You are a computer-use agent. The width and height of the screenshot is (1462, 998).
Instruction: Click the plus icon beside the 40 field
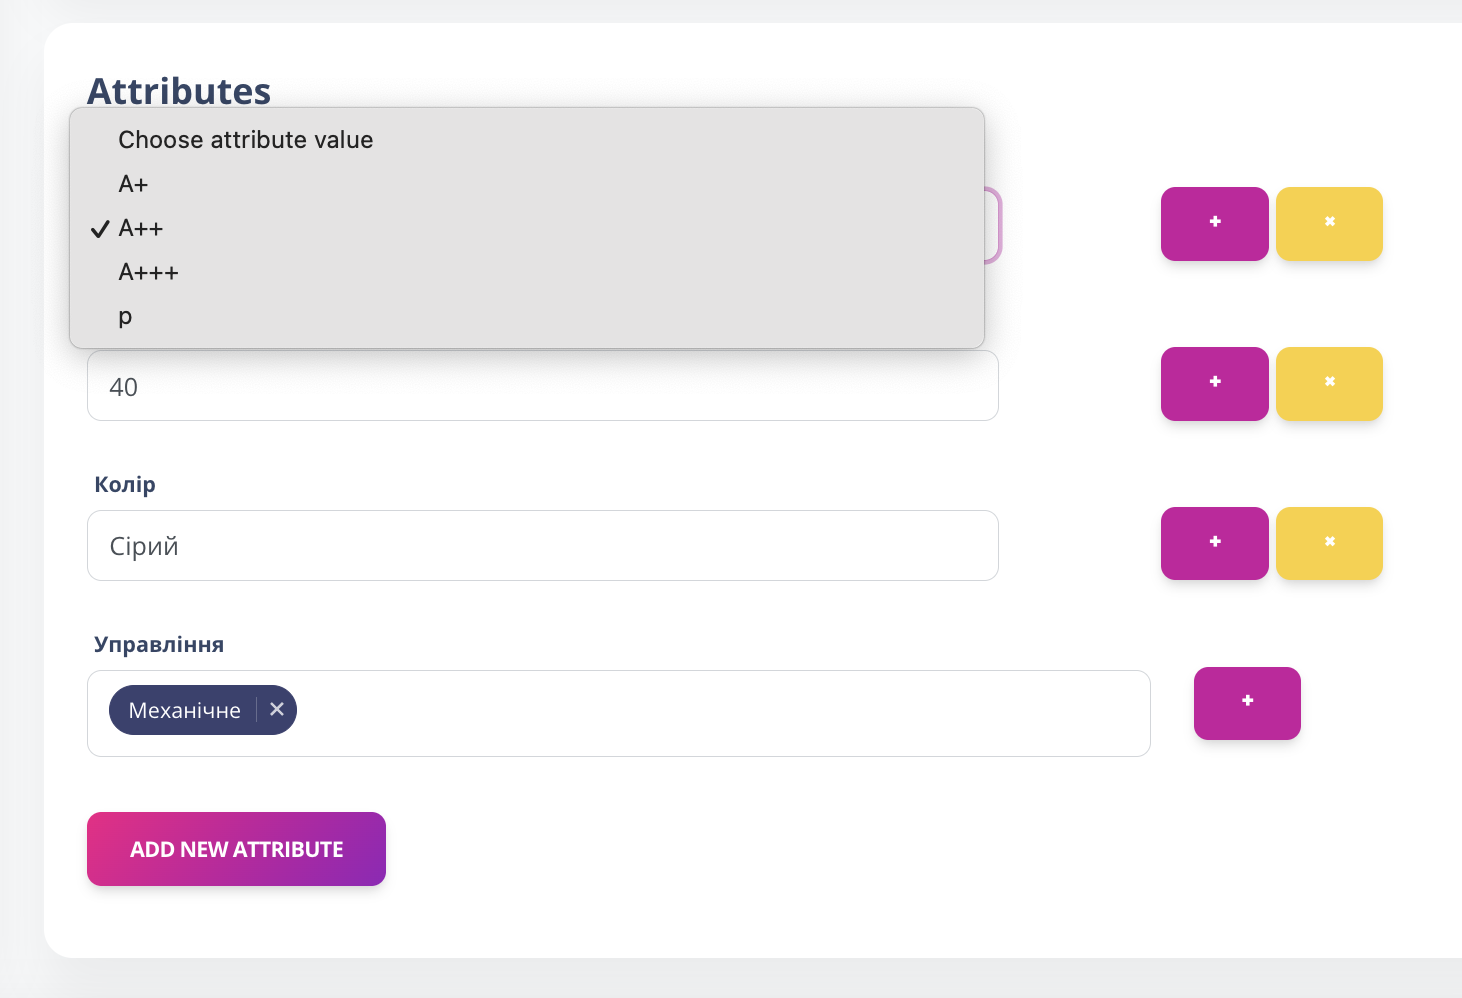1214,383
